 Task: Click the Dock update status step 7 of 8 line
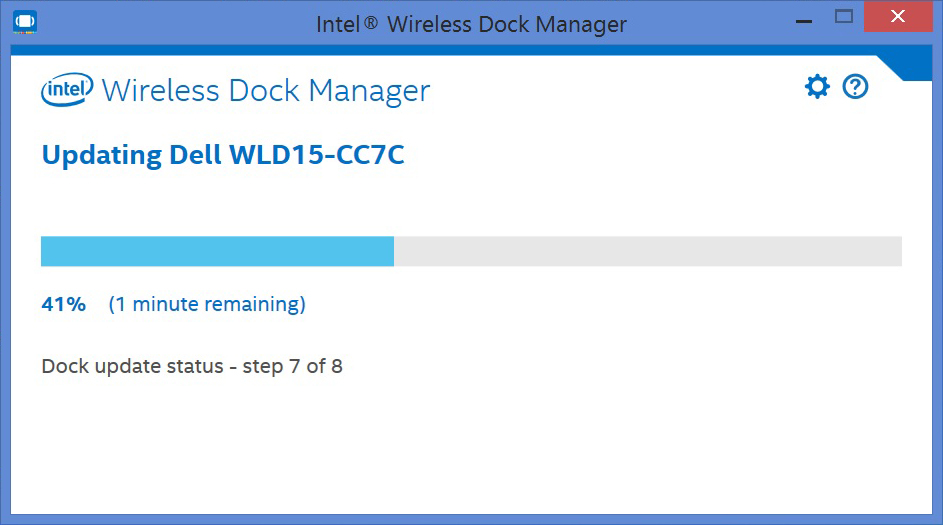point(192,366)
